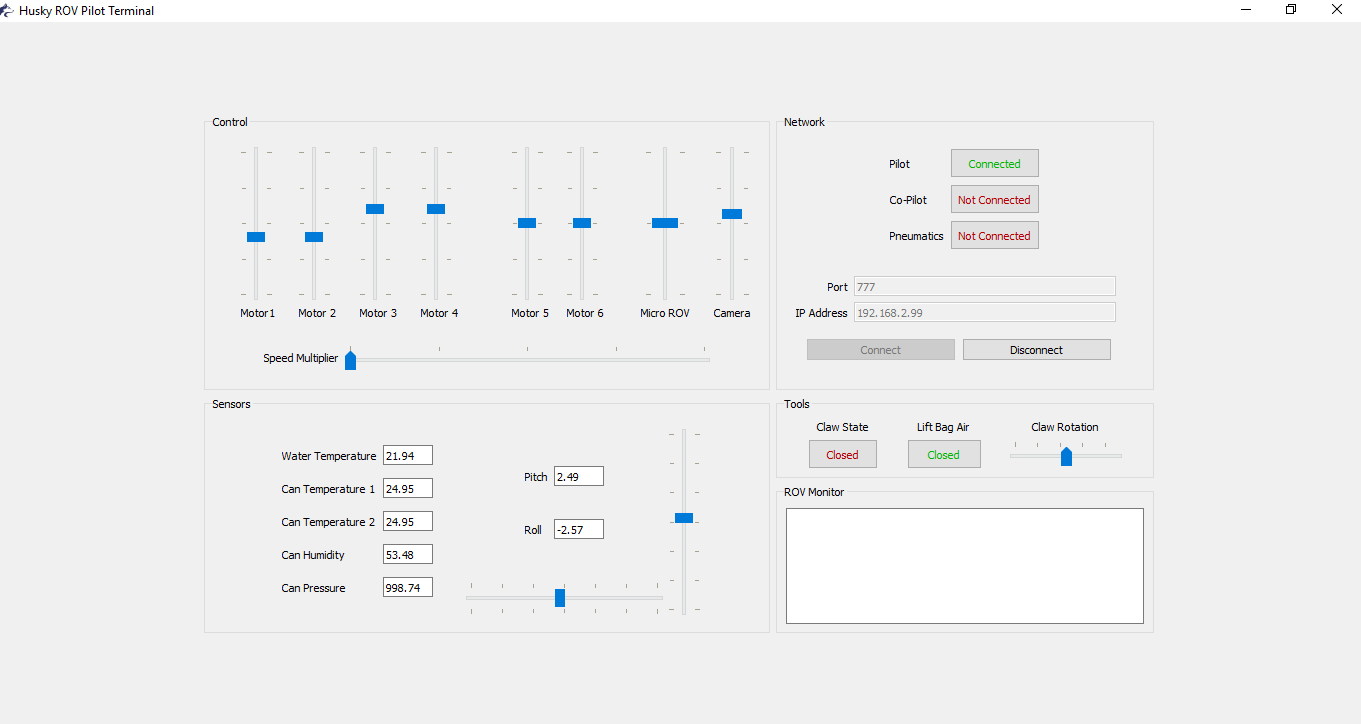Image resolution: width=1361 pixels, height=724 pixels.
Task: Click inside the ROV Monitor output area
Action: point(964,565)
